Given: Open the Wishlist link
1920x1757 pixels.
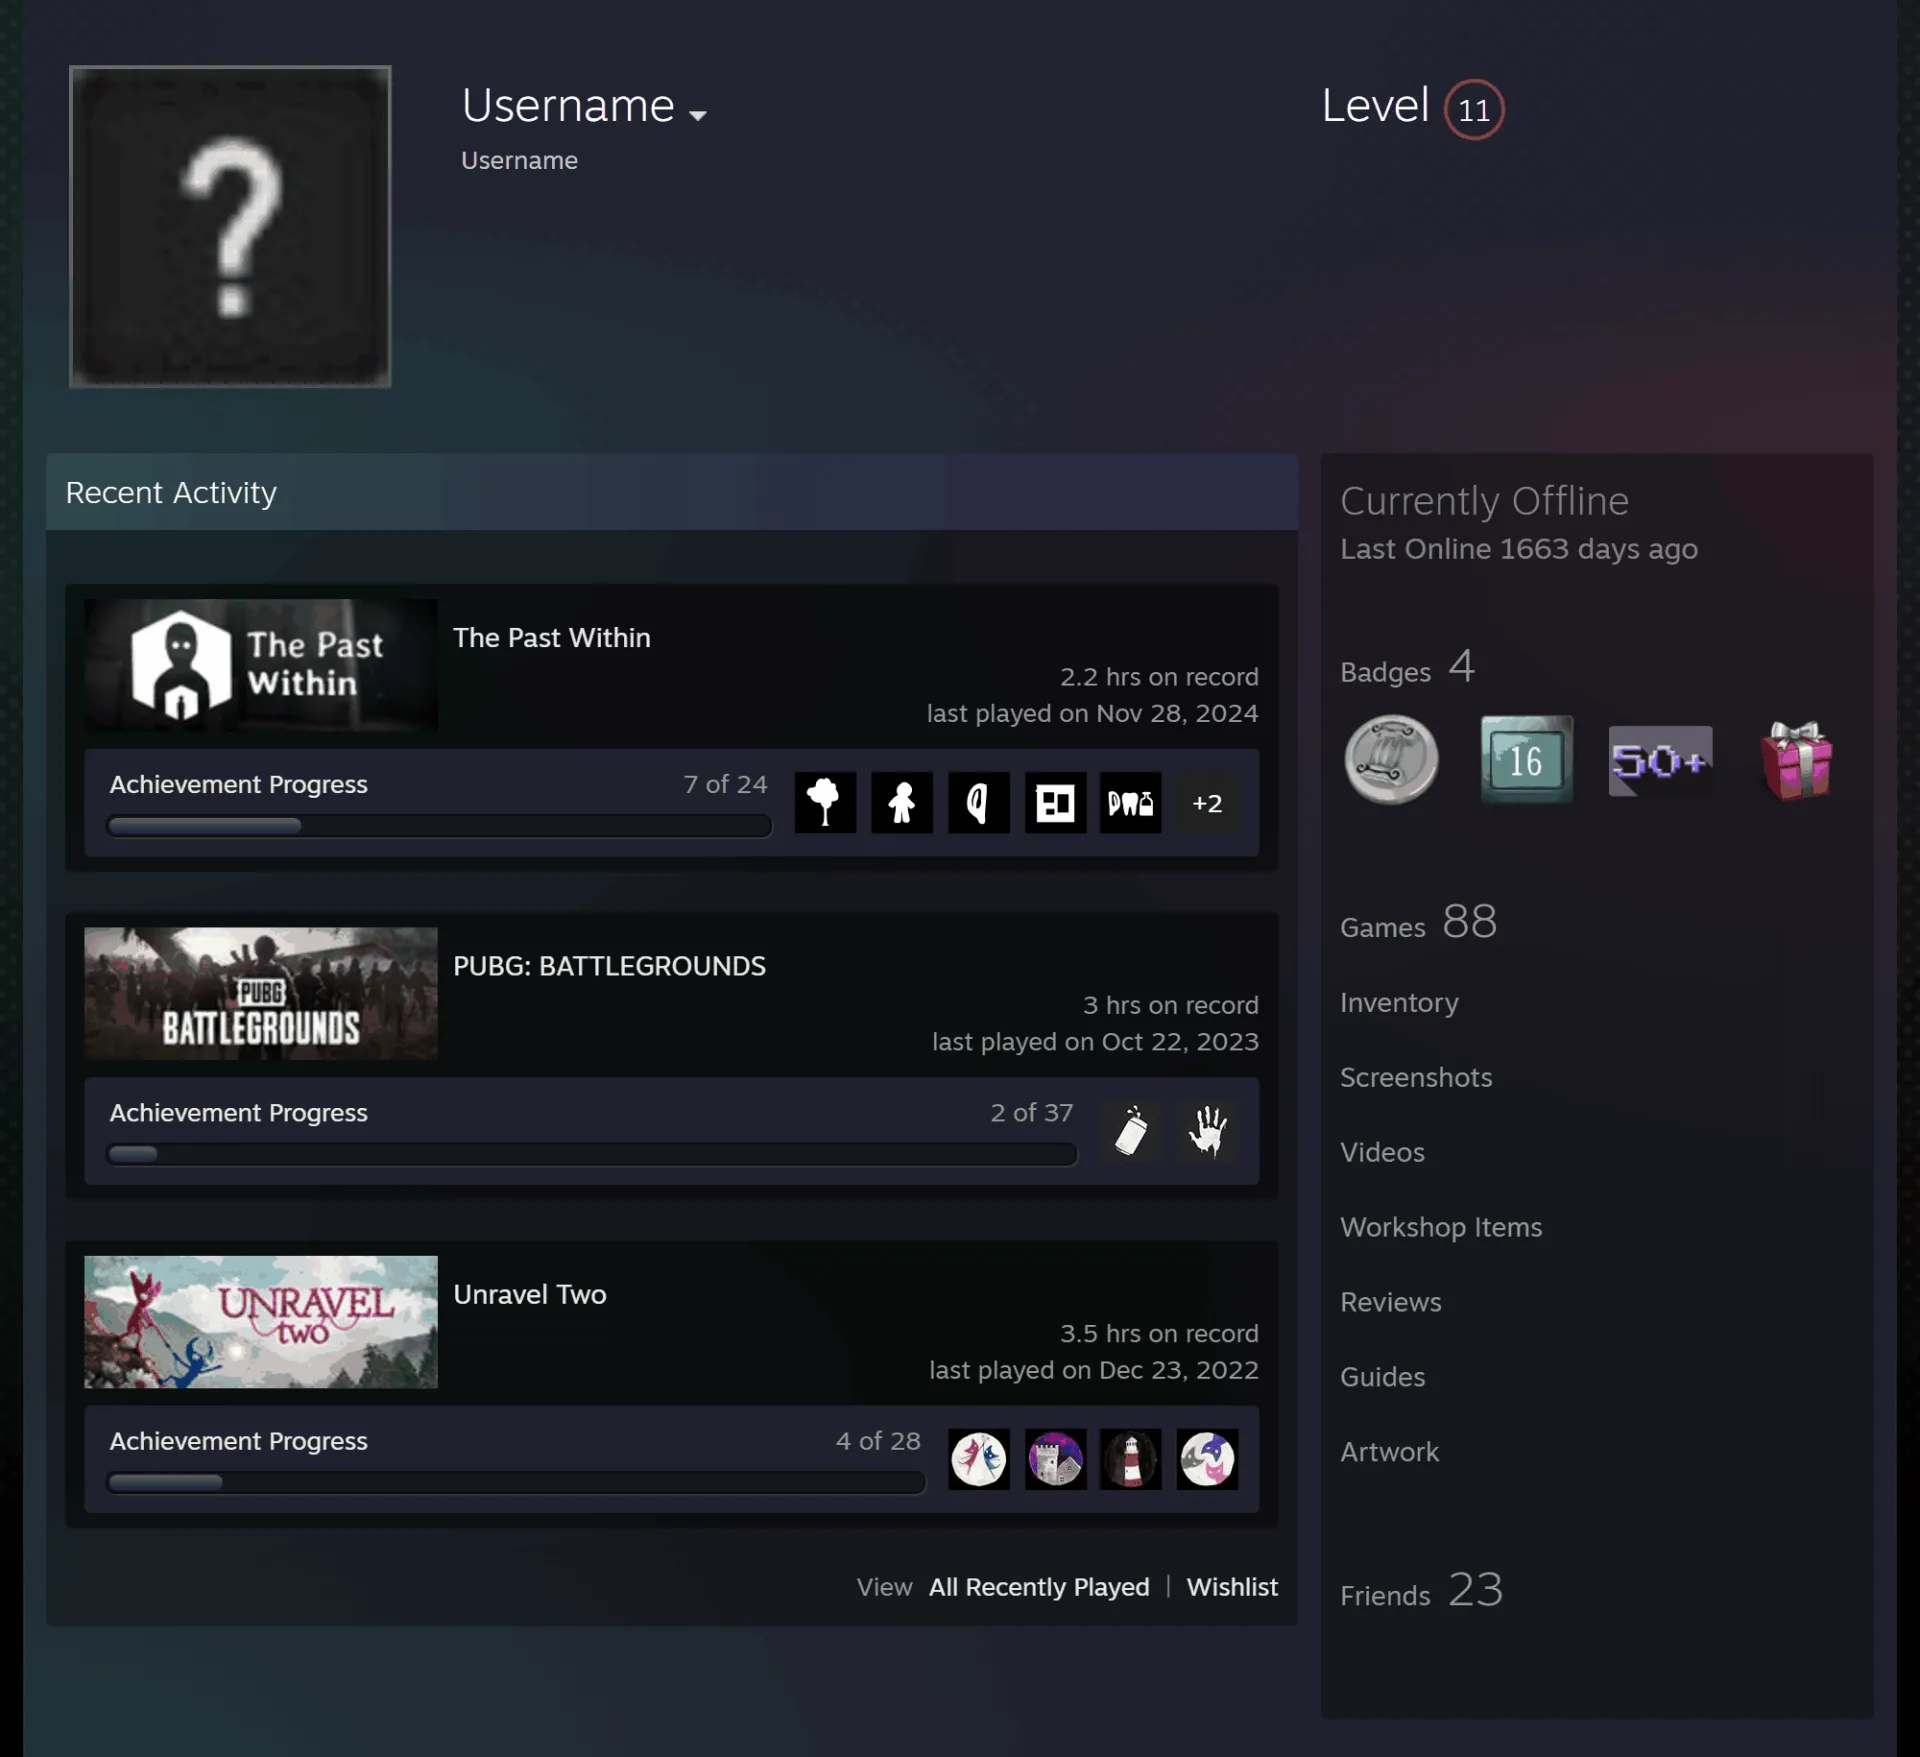Looking at the screenshot, I should pos(1232,1587).
